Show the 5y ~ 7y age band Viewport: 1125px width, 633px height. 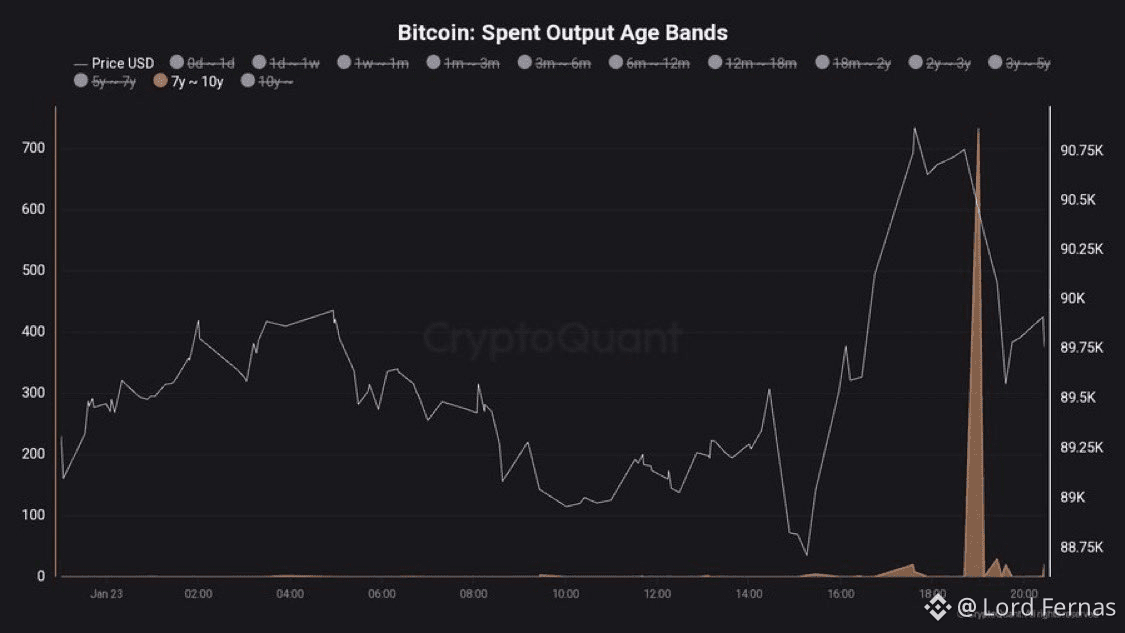point(81,81)
